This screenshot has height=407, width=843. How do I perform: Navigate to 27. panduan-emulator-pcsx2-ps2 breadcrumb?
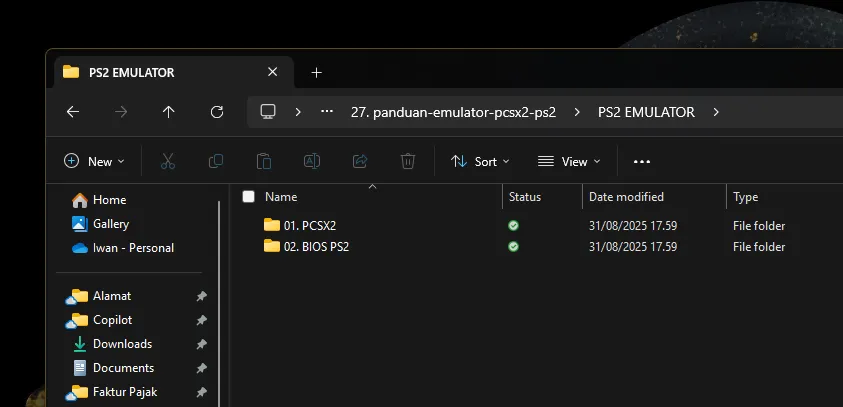[x=453, y=112]
